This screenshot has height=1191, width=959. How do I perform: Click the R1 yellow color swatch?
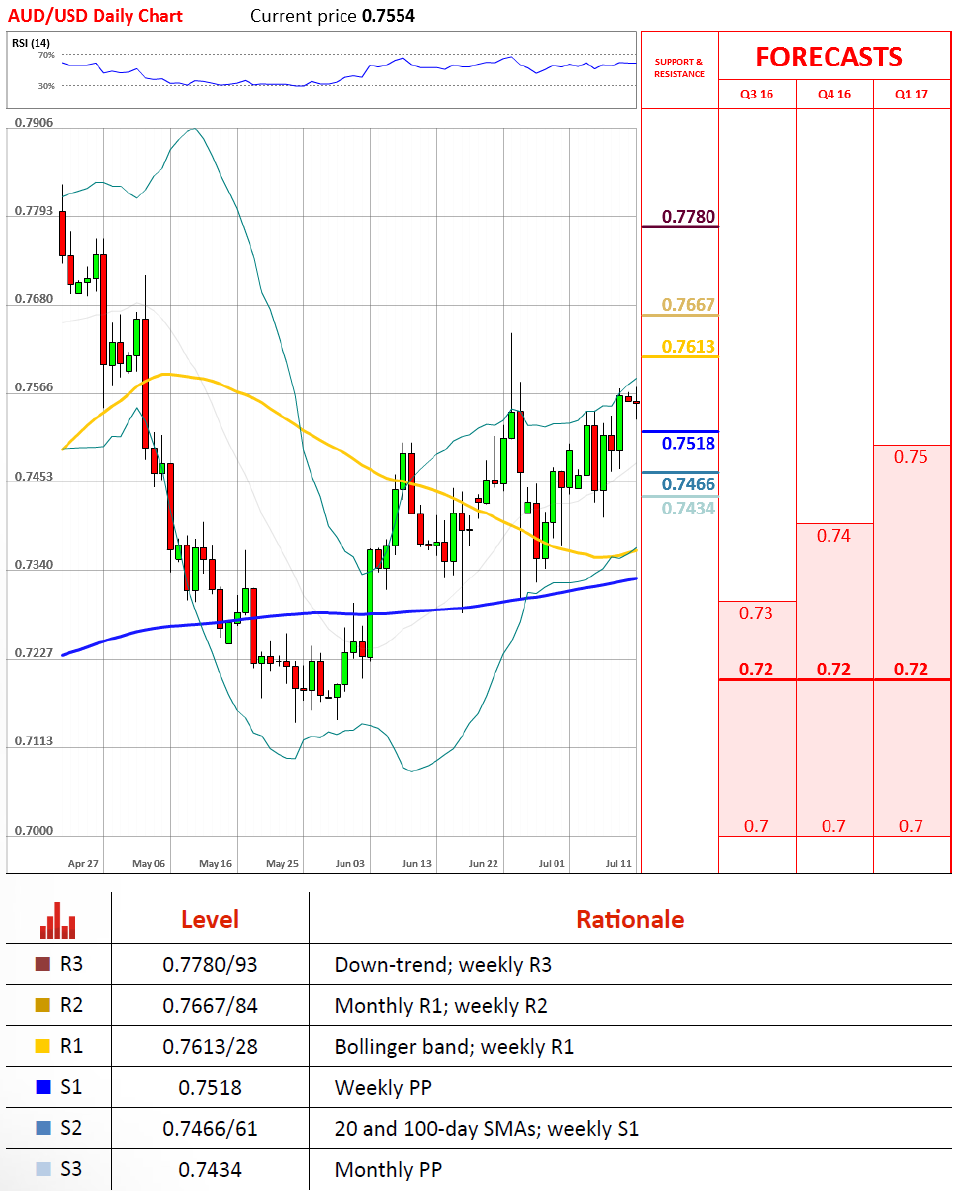coord(43,1046)
